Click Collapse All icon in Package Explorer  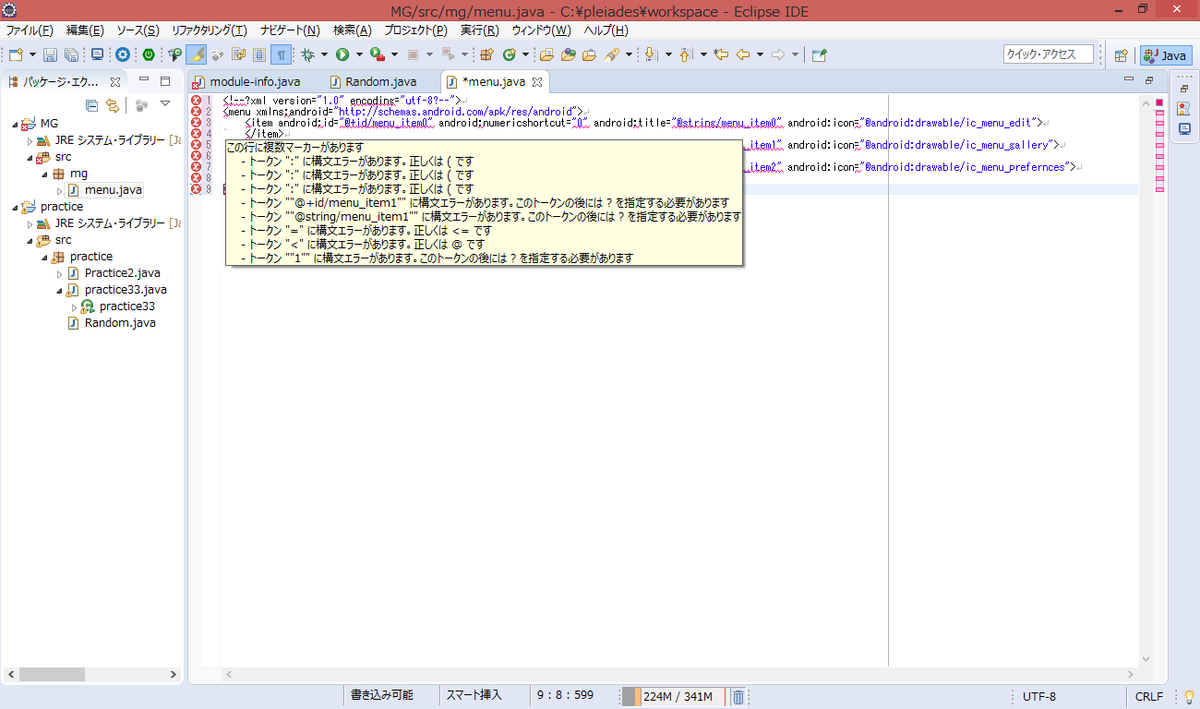tap(92, 104)
